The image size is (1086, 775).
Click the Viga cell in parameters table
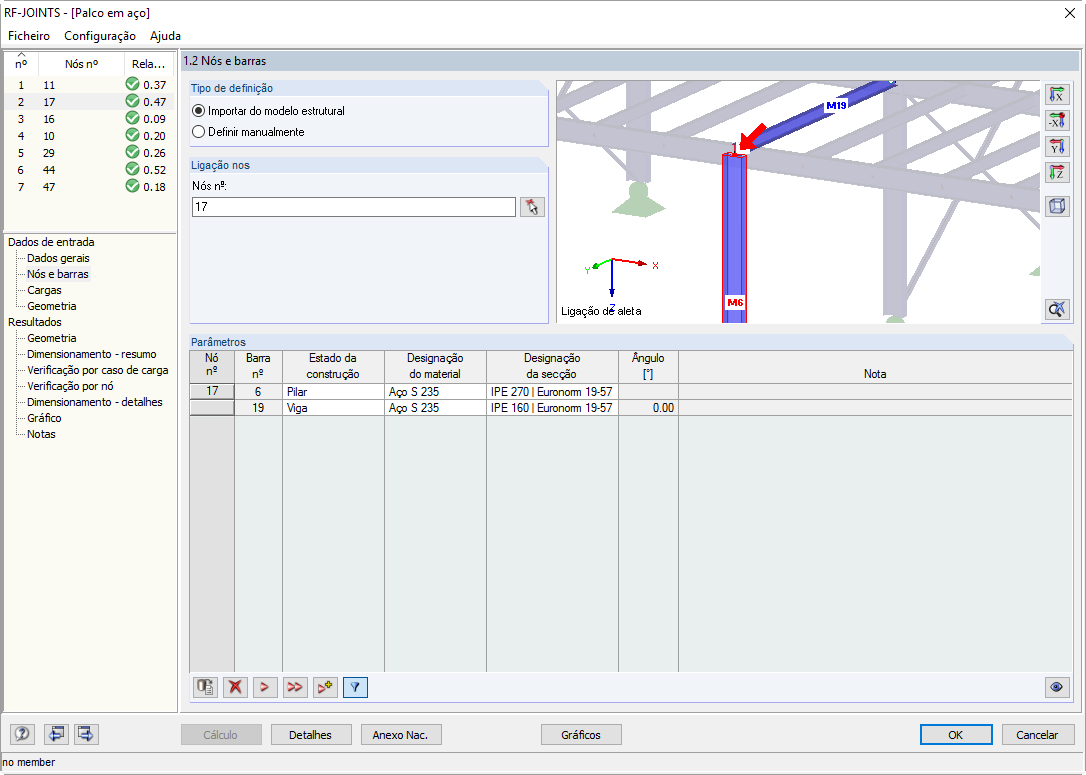[x=333, y=408]
